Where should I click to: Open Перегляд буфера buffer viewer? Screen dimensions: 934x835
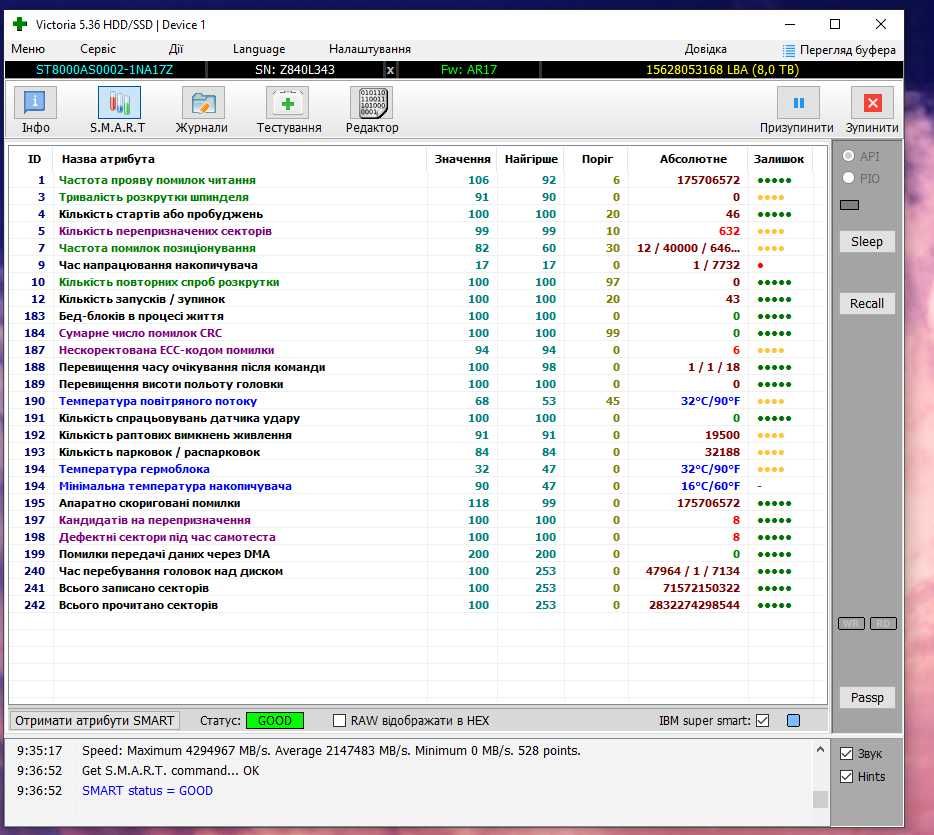(x=839, y=50)
